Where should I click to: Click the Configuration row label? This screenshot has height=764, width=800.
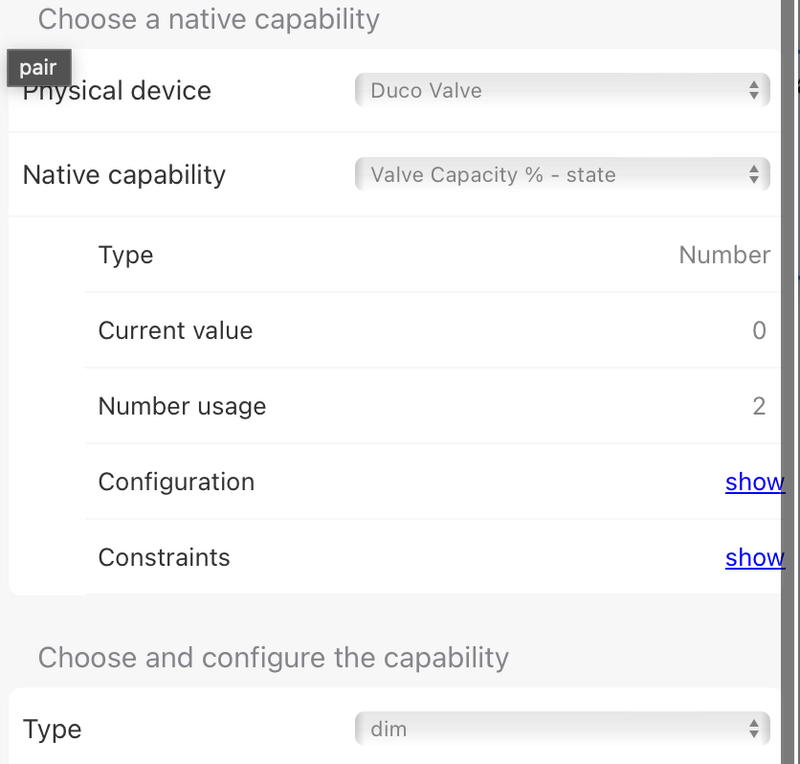pos(176,482)
